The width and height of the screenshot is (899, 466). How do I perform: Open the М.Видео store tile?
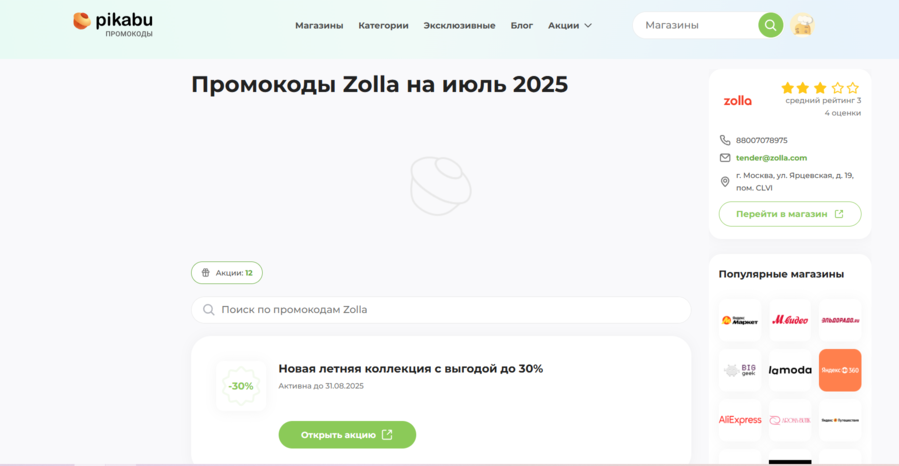[790, 320]
